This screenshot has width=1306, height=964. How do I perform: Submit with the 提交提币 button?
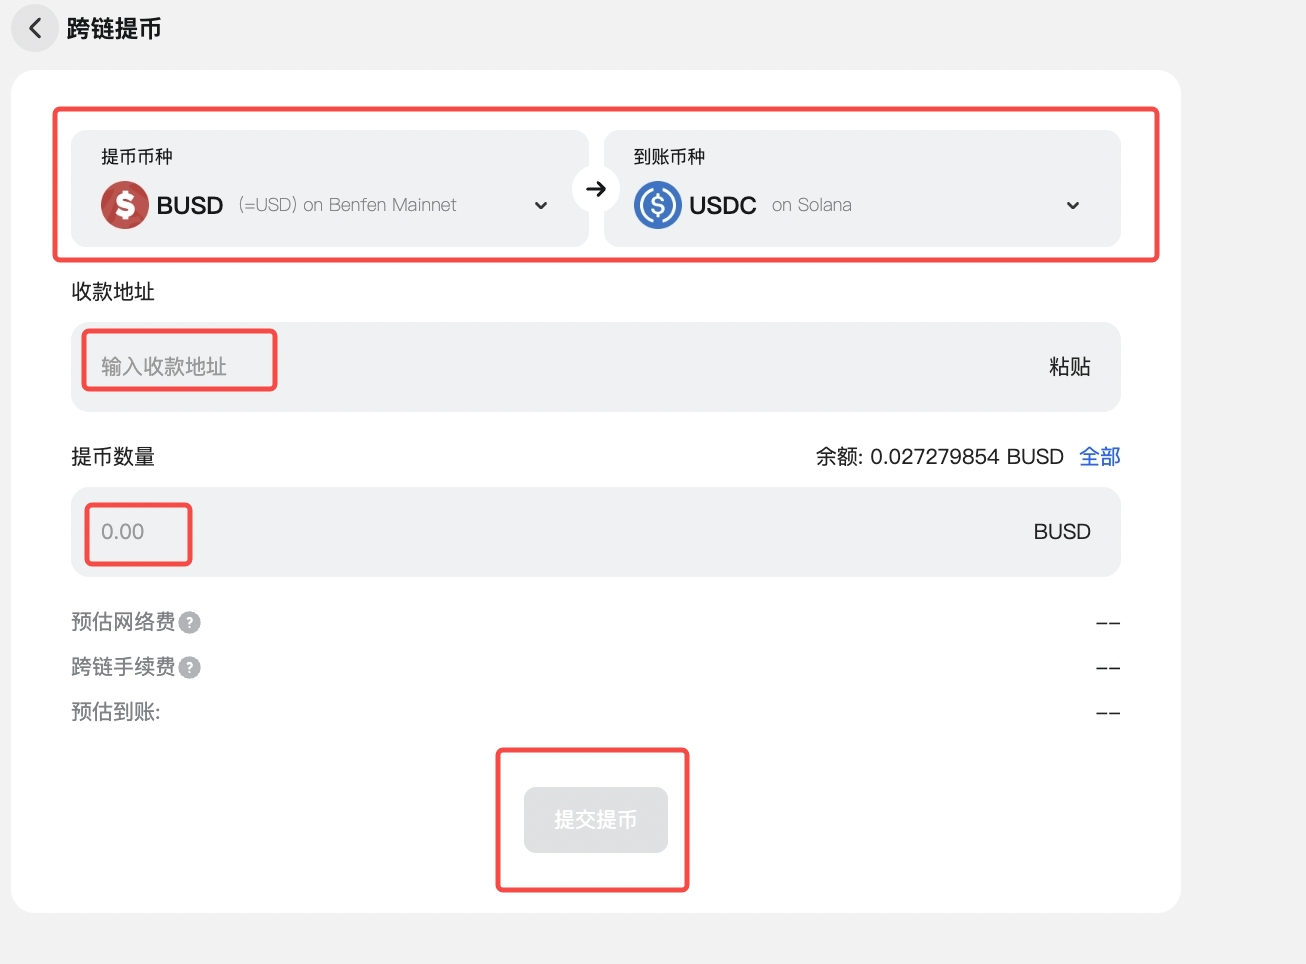596,820
